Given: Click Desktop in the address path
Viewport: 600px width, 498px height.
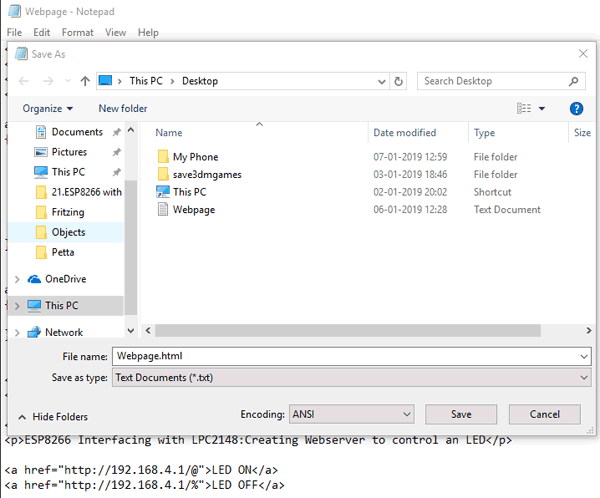Looking at the screenshot, I should pos(200,81).
